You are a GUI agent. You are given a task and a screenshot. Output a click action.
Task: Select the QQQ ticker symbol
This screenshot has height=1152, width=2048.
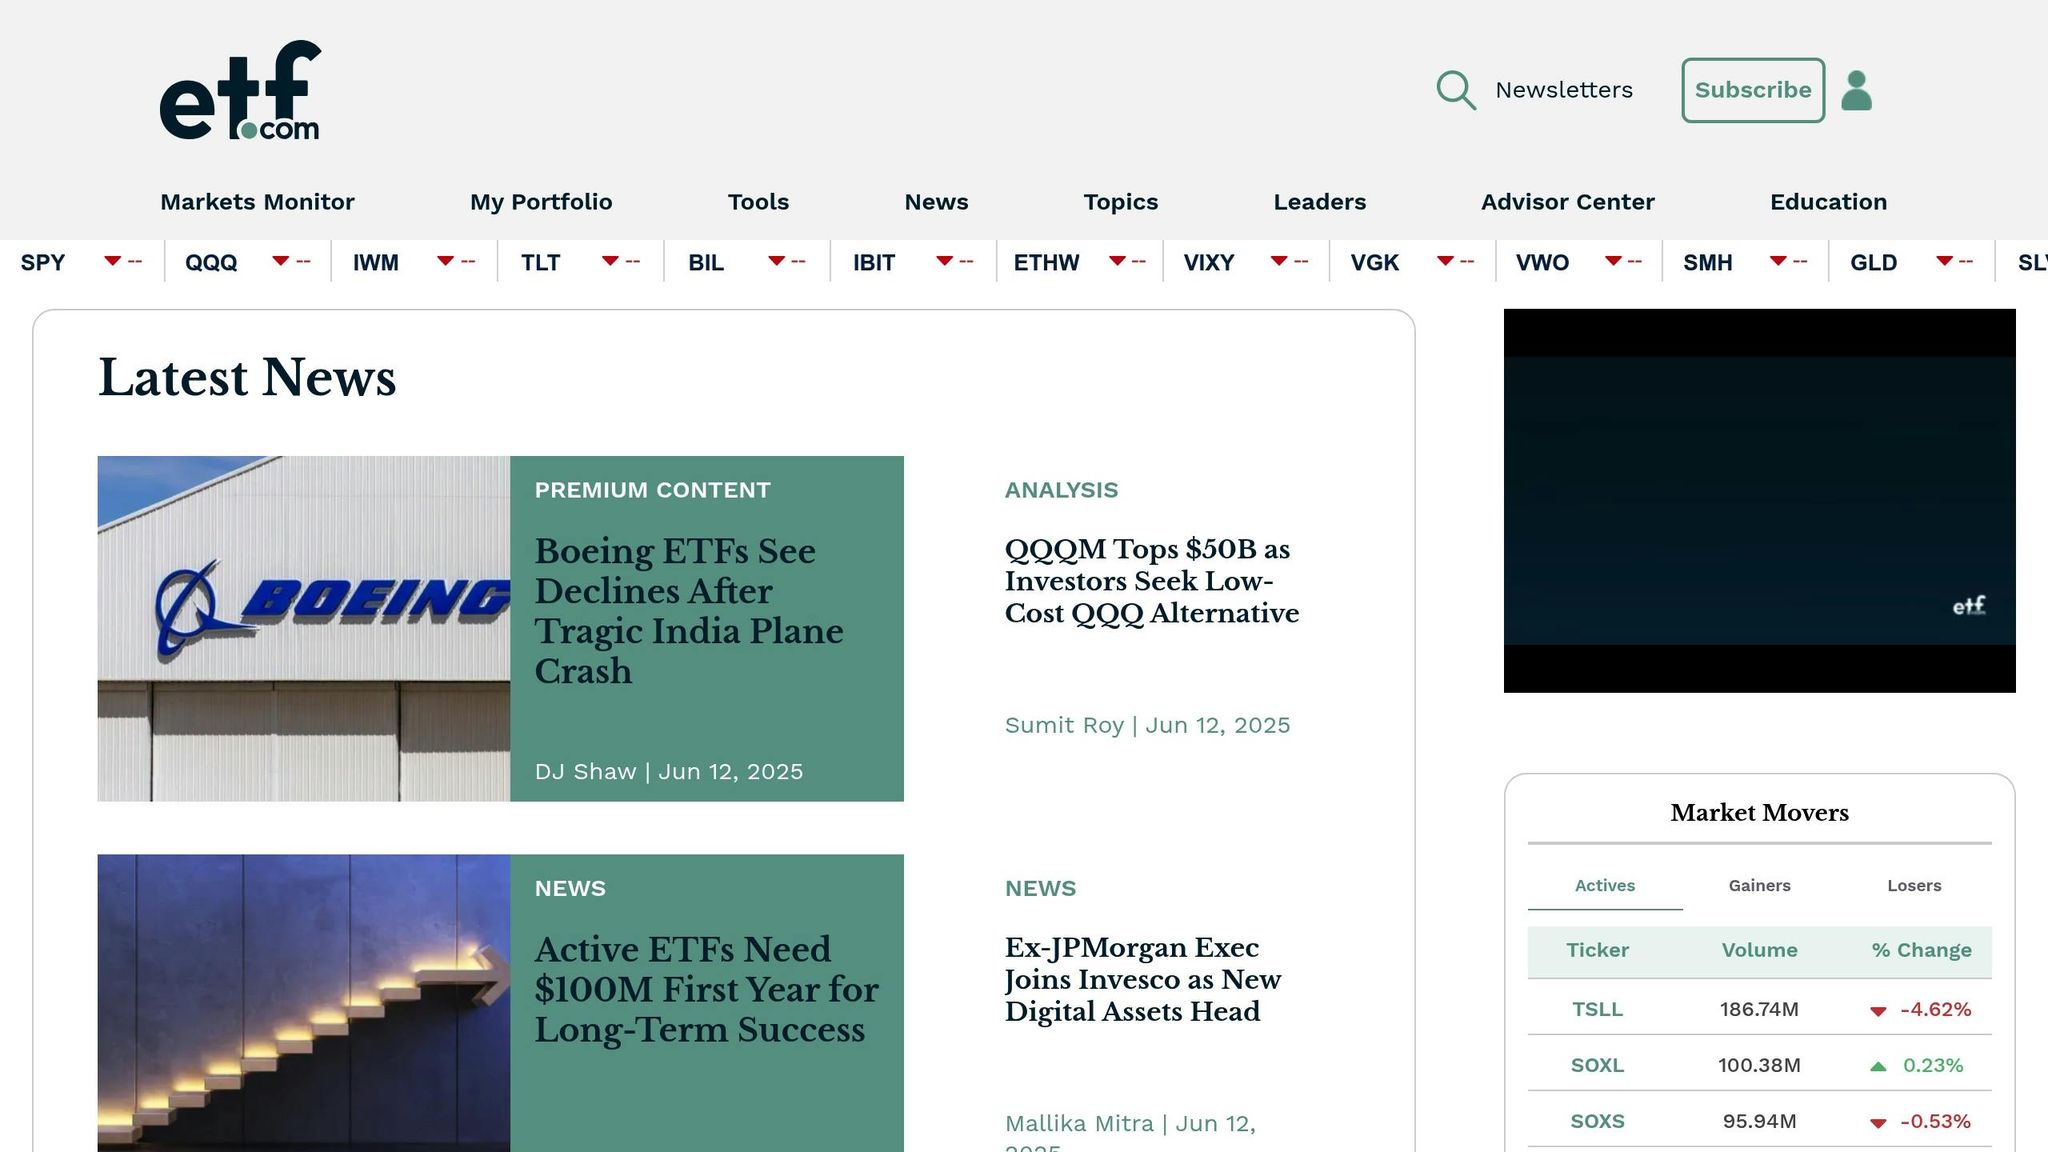211,262
